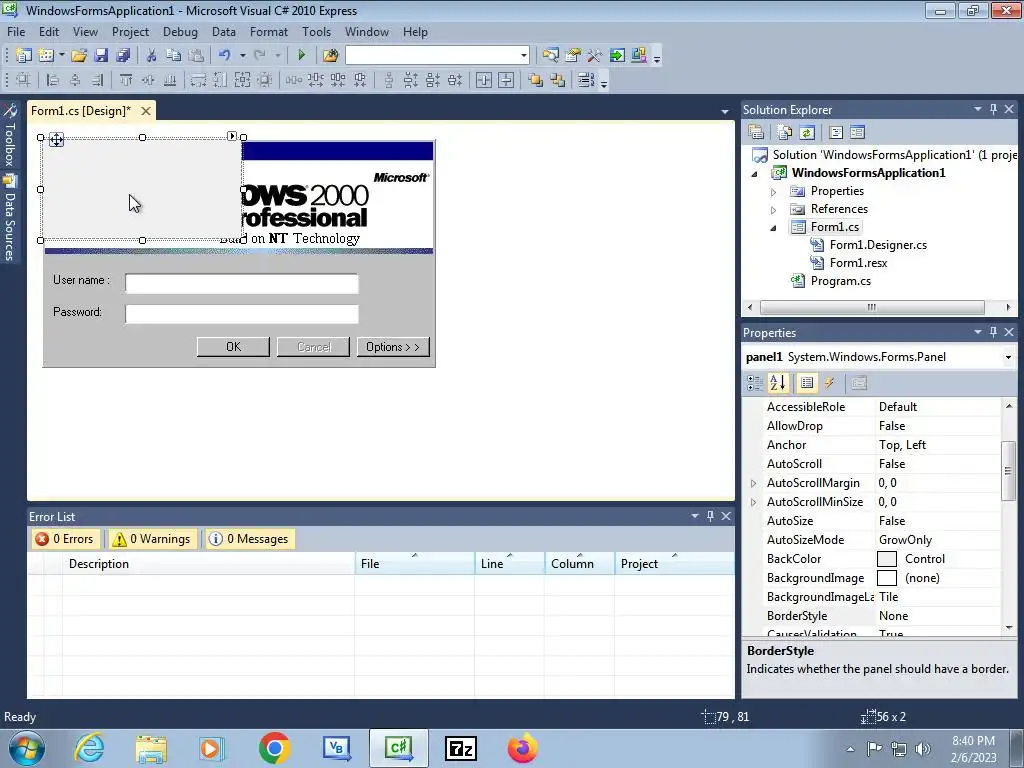The width and height of the screenshot is (1024, 768).
Task: Click the Open File folder icon
Action: 79,56
